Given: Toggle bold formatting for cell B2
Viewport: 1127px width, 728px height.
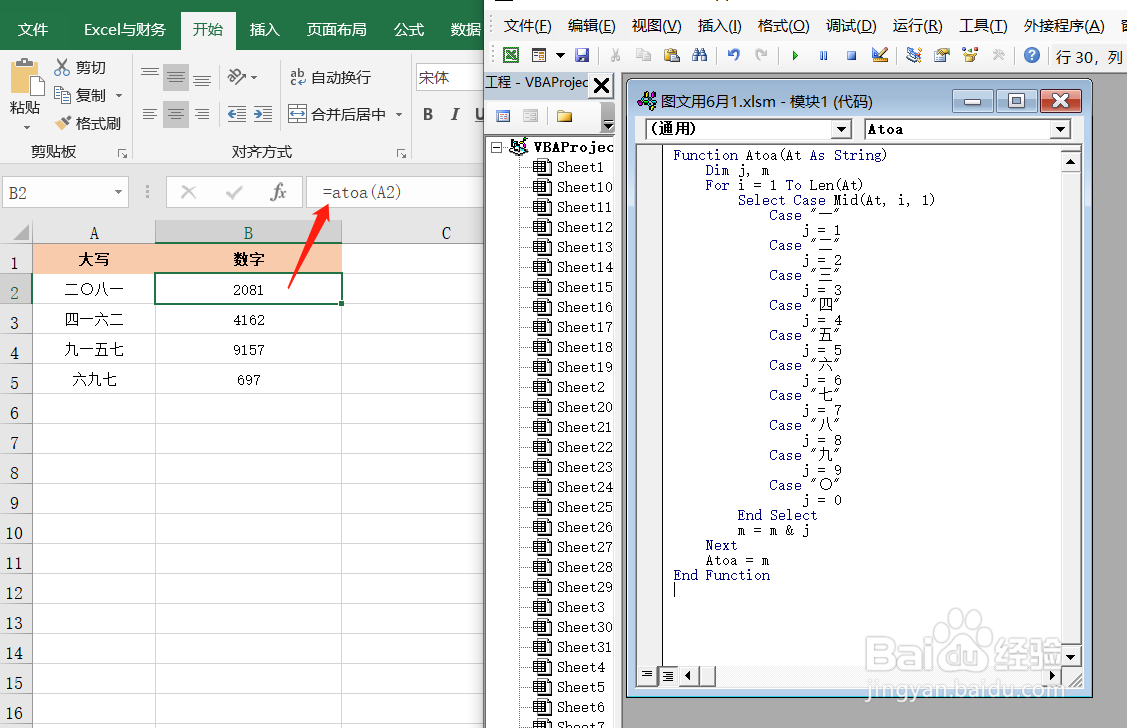Looking at the screenshot, I should click(x=428, y=115).
